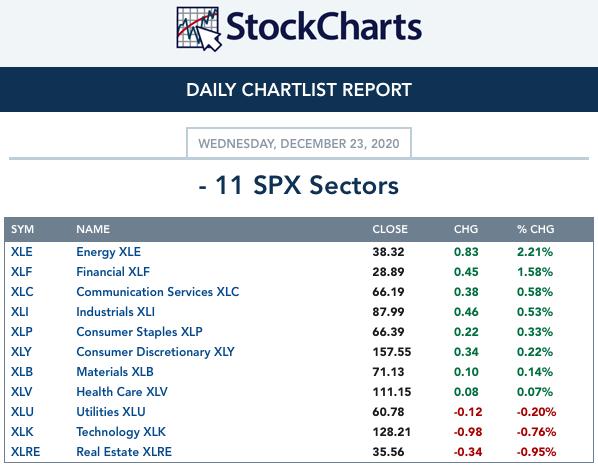Screen dimensions: 598x467
Task: Open Consumer Discretionary XLY link
Action: [x=155, y=352]
